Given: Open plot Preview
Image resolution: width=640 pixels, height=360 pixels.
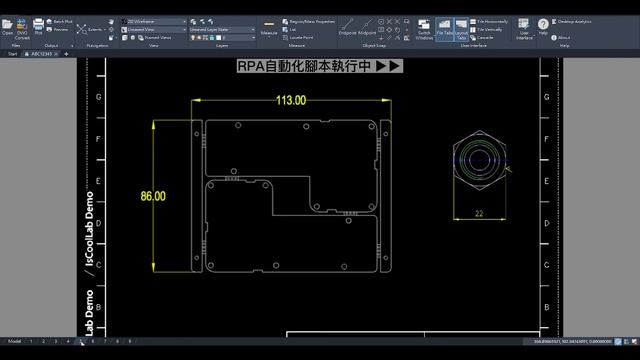Looking at the screenshot, I should pos(58,29).
